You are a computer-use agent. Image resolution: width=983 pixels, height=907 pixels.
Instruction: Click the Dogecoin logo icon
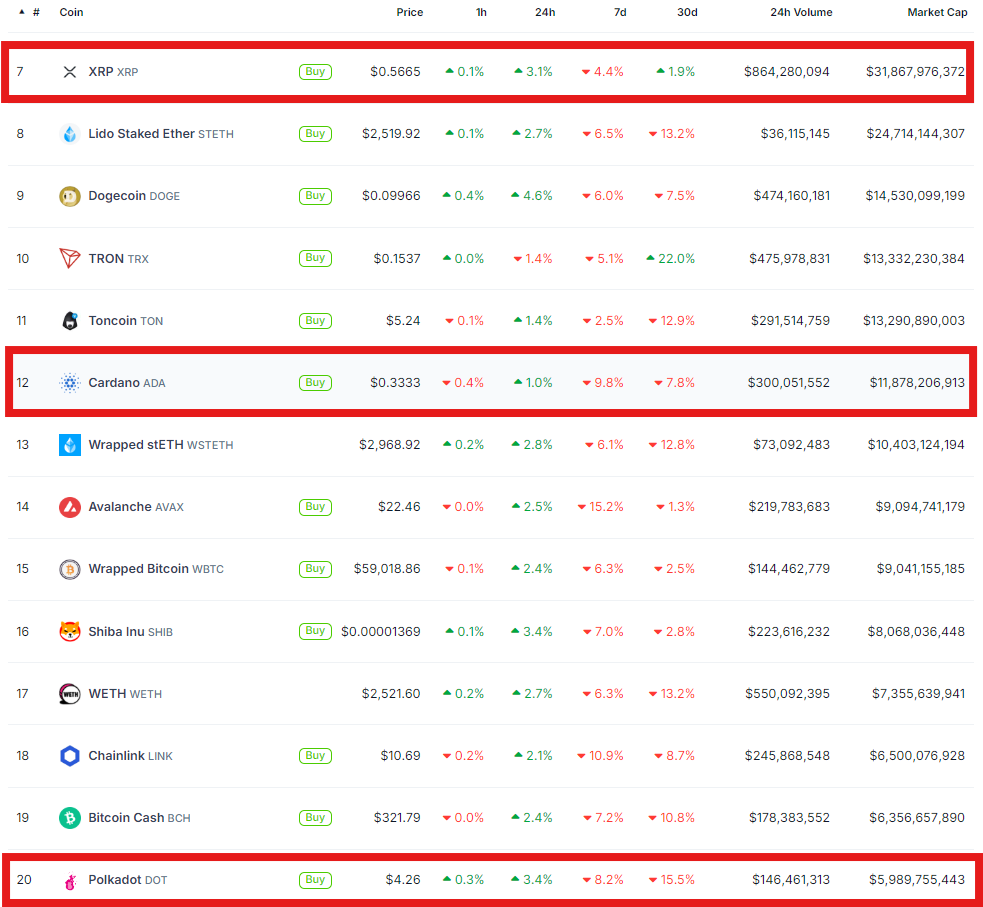70,196
